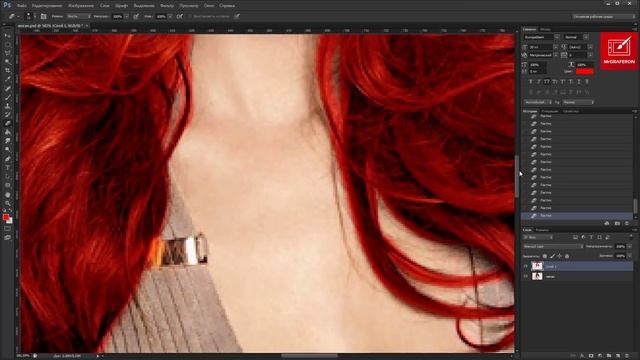This screenshot has width=640, height=360.
Task: Create a new layer button
Action: [x=618, y=356]
